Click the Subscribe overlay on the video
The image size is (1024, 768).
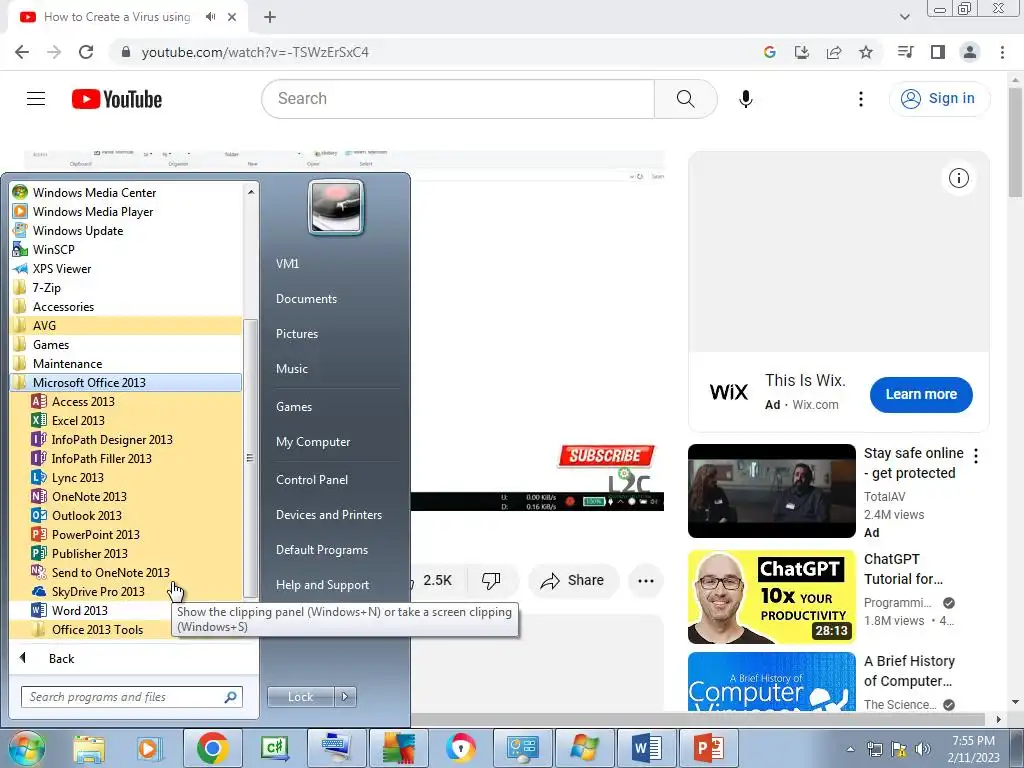(x=606, y=455)
